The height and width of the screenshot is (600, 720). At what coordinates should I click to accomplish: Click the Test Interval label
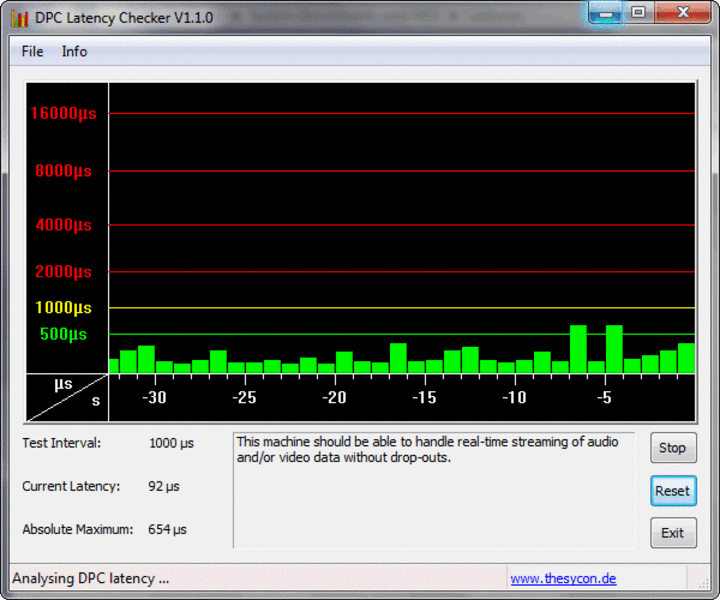click(x=62, y=443)
